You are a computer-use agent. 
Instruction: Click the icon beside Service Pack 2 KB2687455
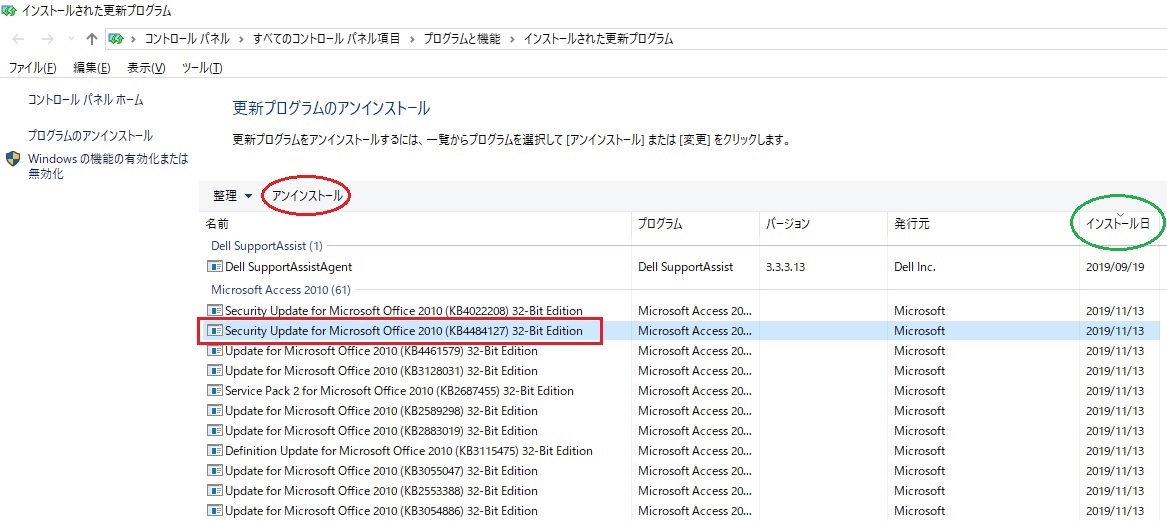214,391
